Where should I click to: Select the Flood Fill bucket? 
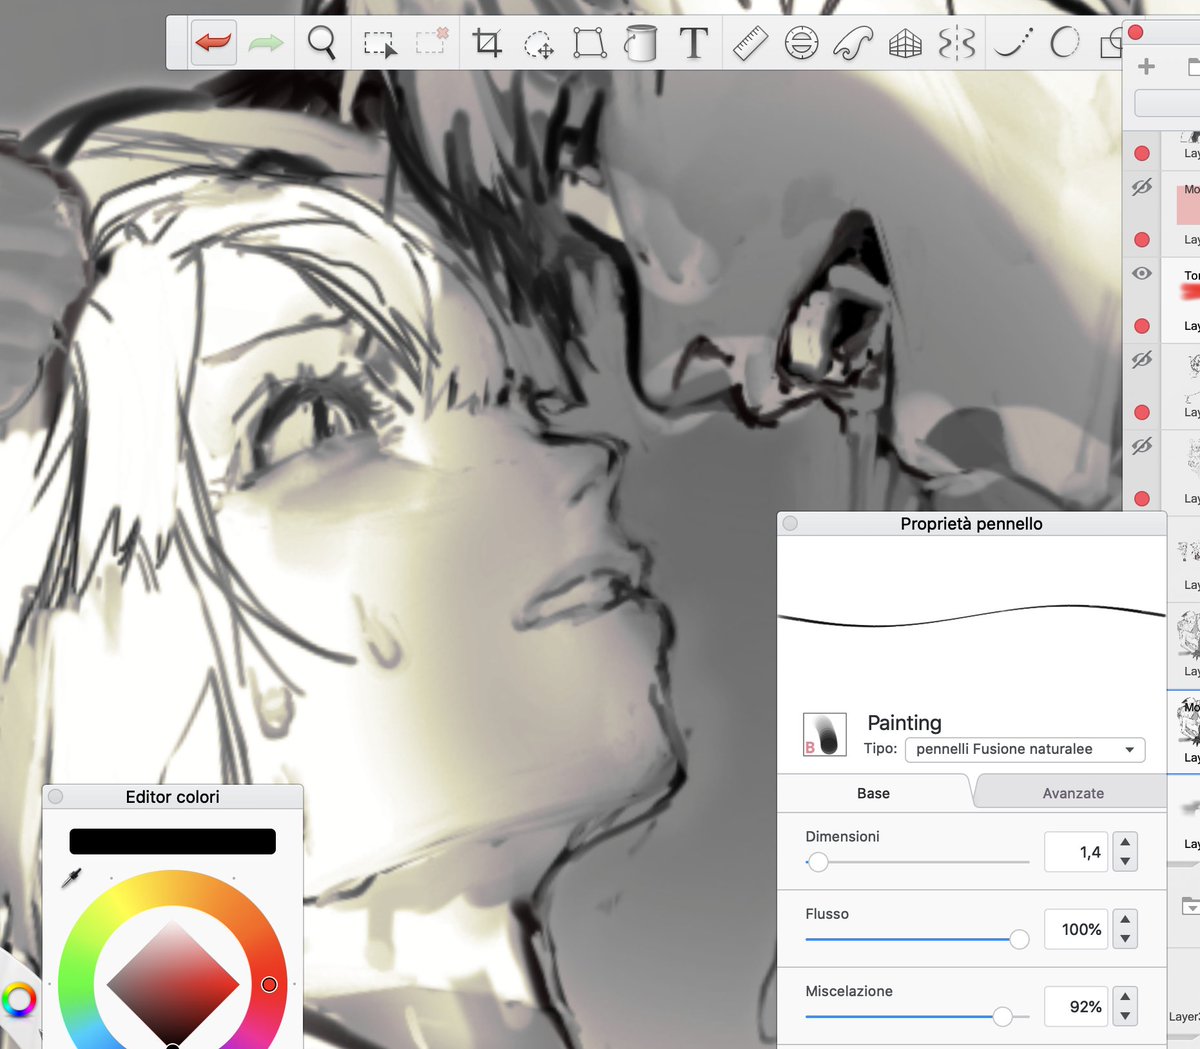pyautogui.click(x=640, y=43)
